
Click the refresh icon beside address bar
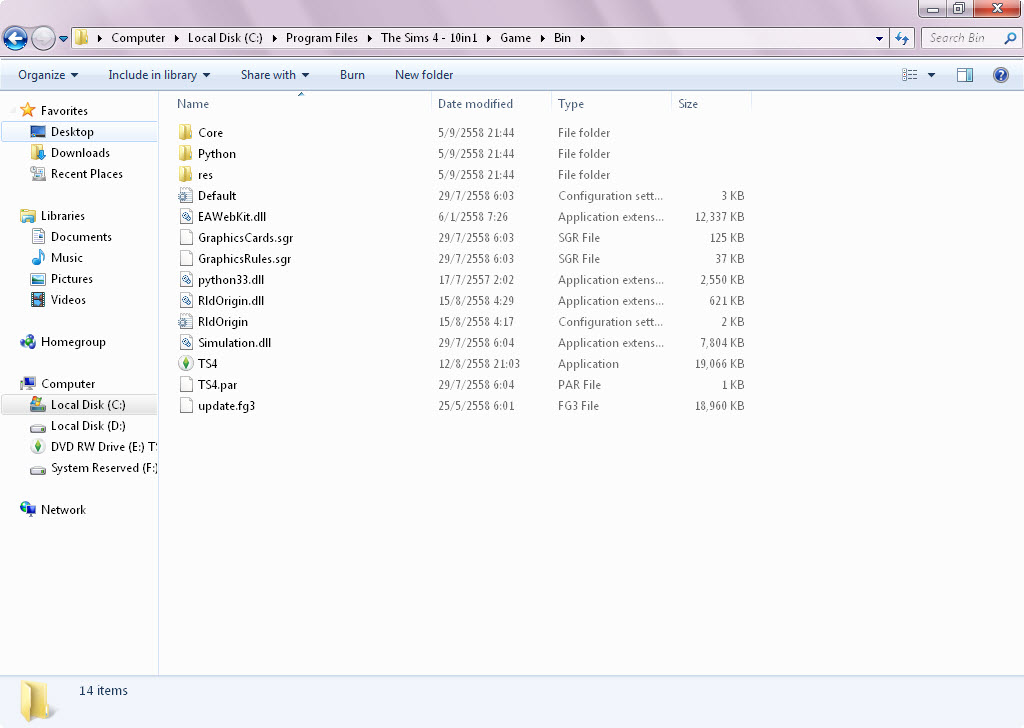902,38
